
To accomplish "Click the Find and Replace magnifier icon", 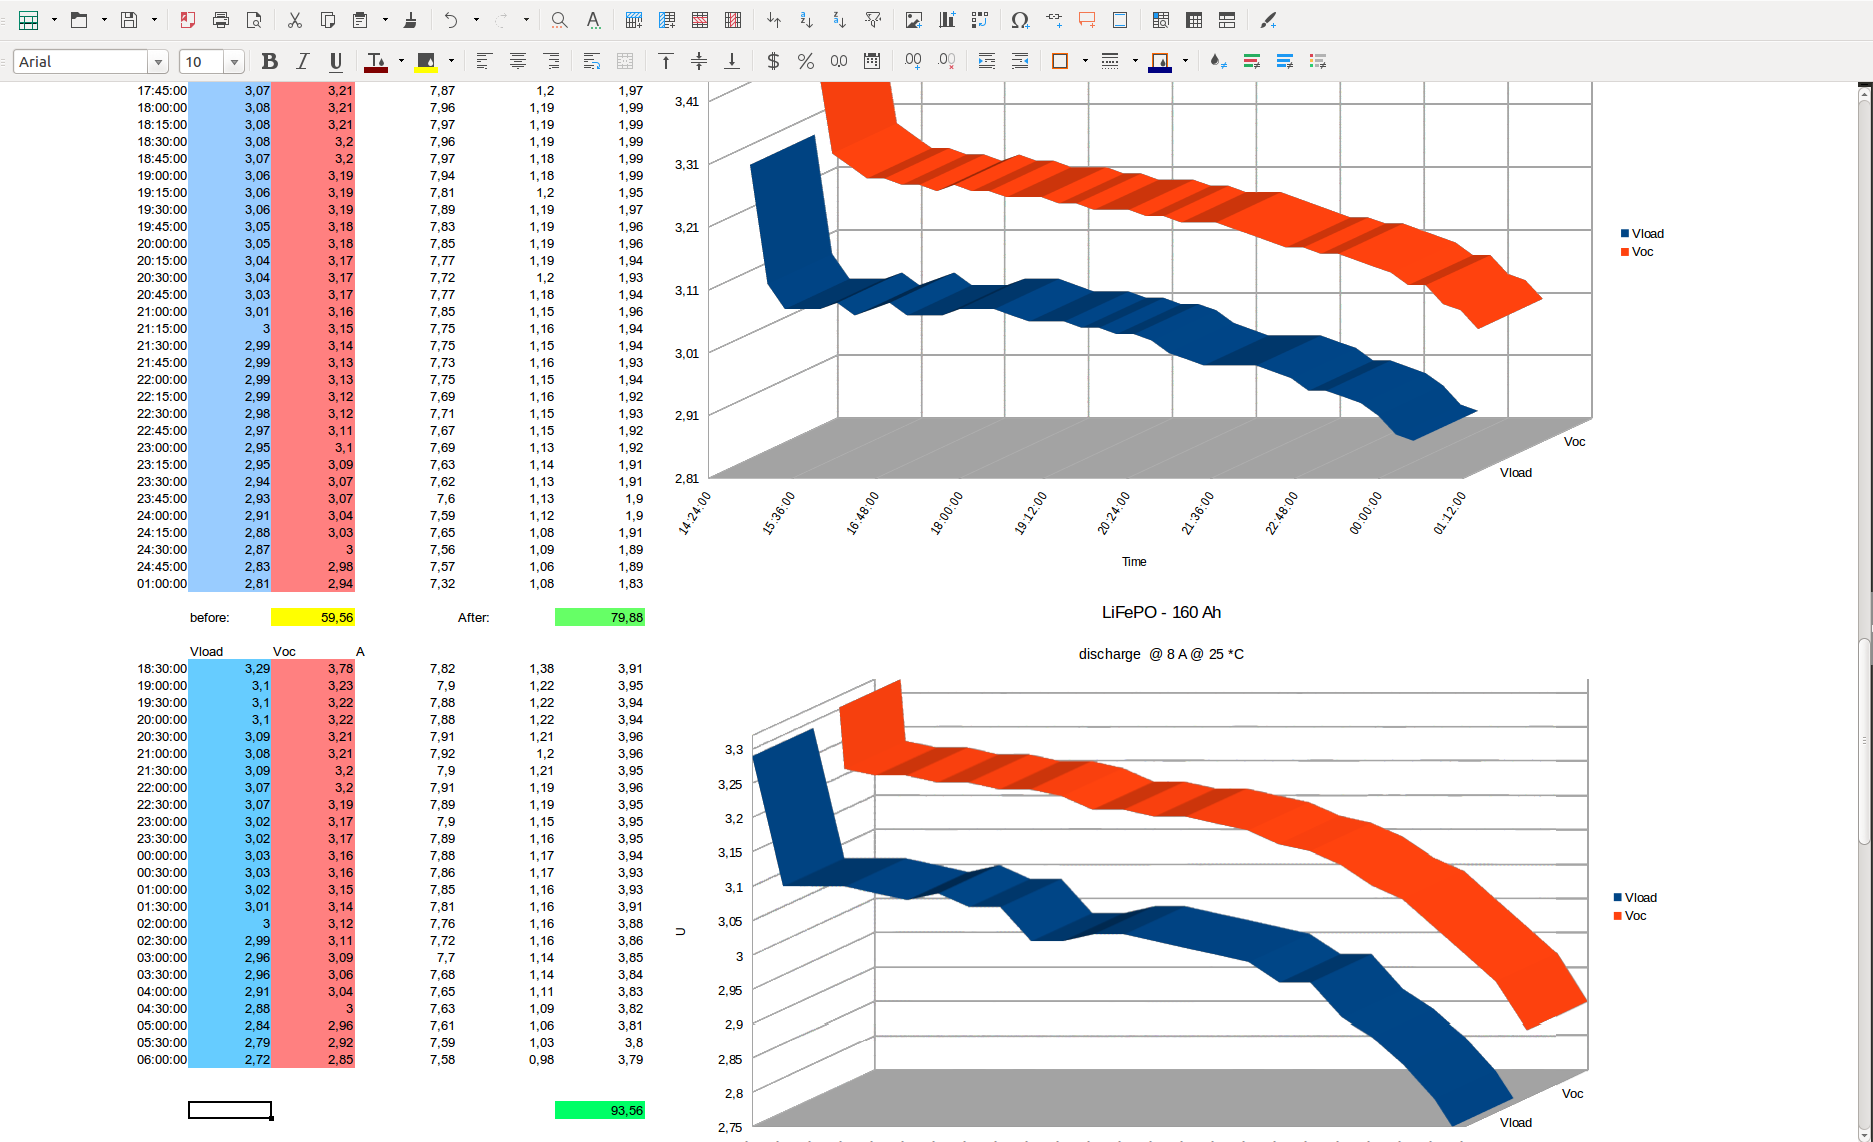I will tap(559, 20).
